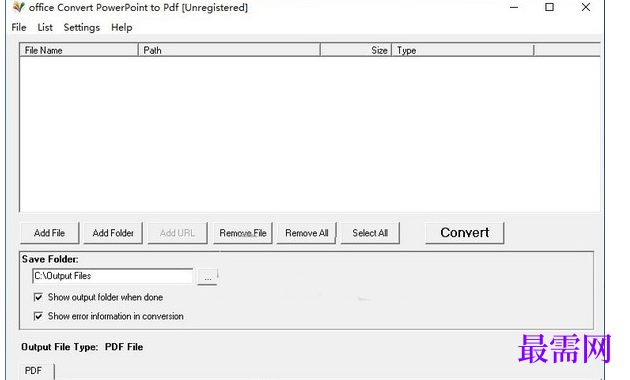Click the Save Folder path input field
The image size is (630, 380).
click(112, 276)
